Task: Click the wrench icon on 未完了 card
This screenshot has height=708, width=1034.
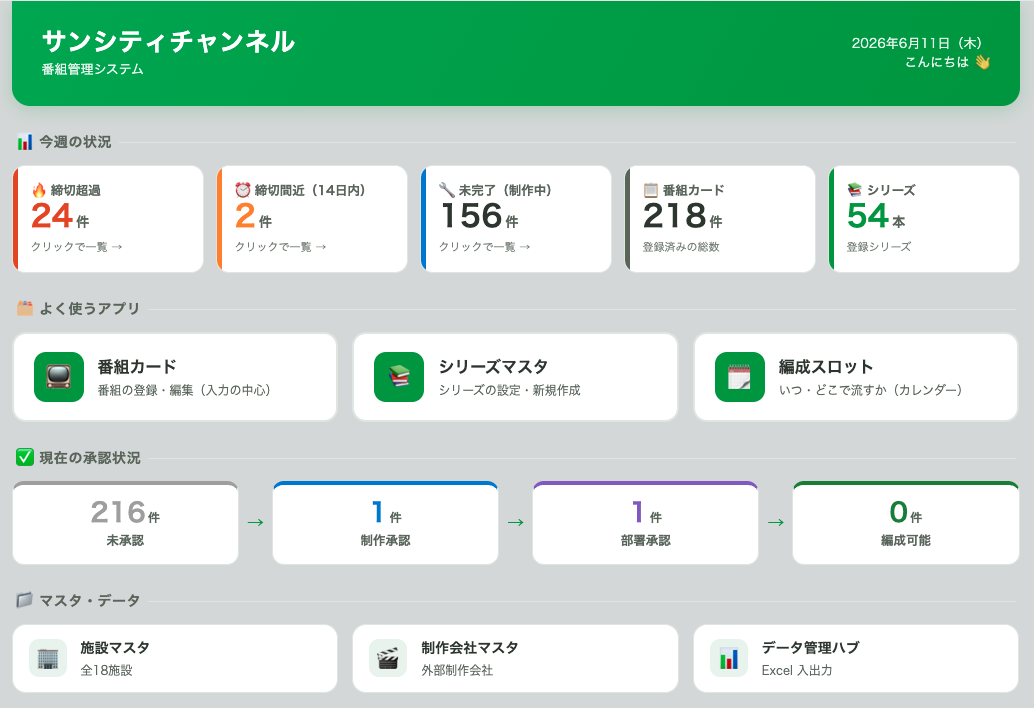Action: coord(446,190)
